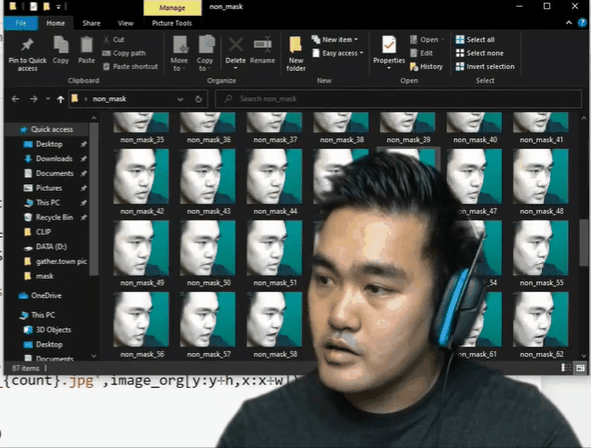
Task: Open Downloads in the navigation pane
Action: coord(54,159)
